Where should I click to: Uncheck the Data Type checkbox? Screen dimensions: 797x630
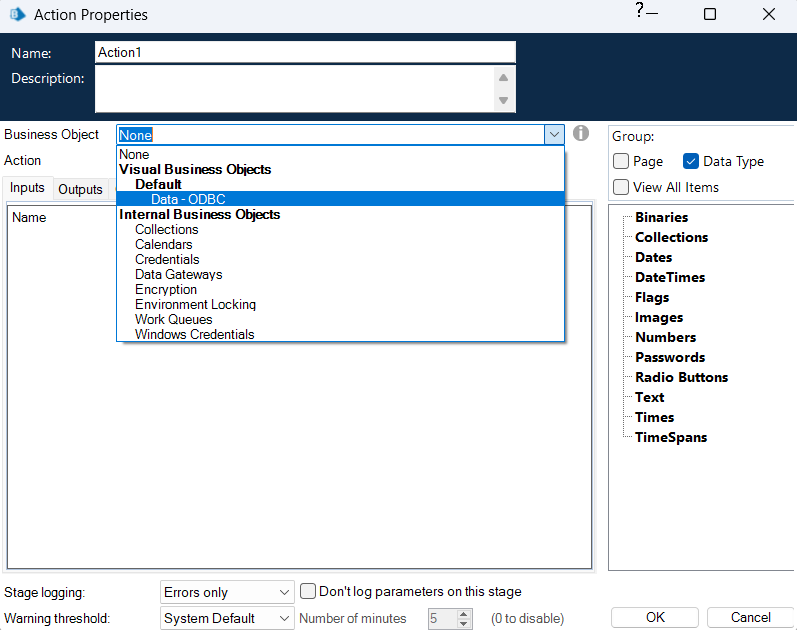[x=691, y=161]
